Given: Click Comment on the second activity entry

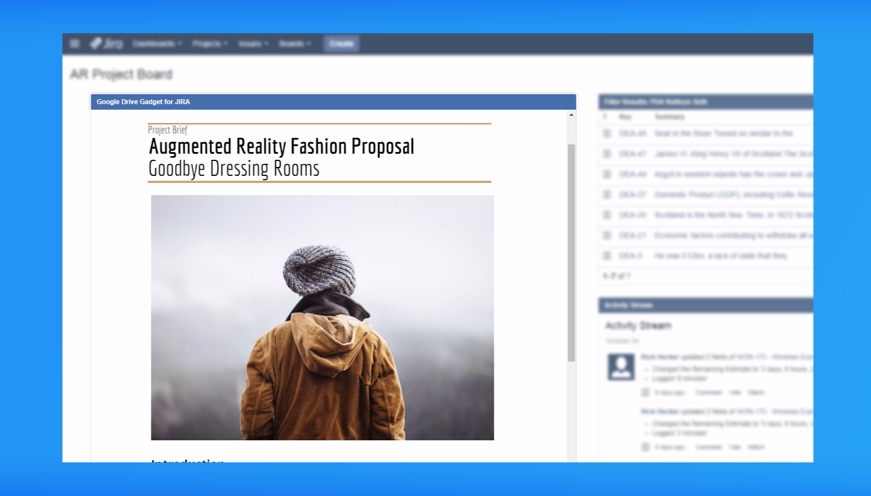Looking at the screenshot, I should 708,447.
